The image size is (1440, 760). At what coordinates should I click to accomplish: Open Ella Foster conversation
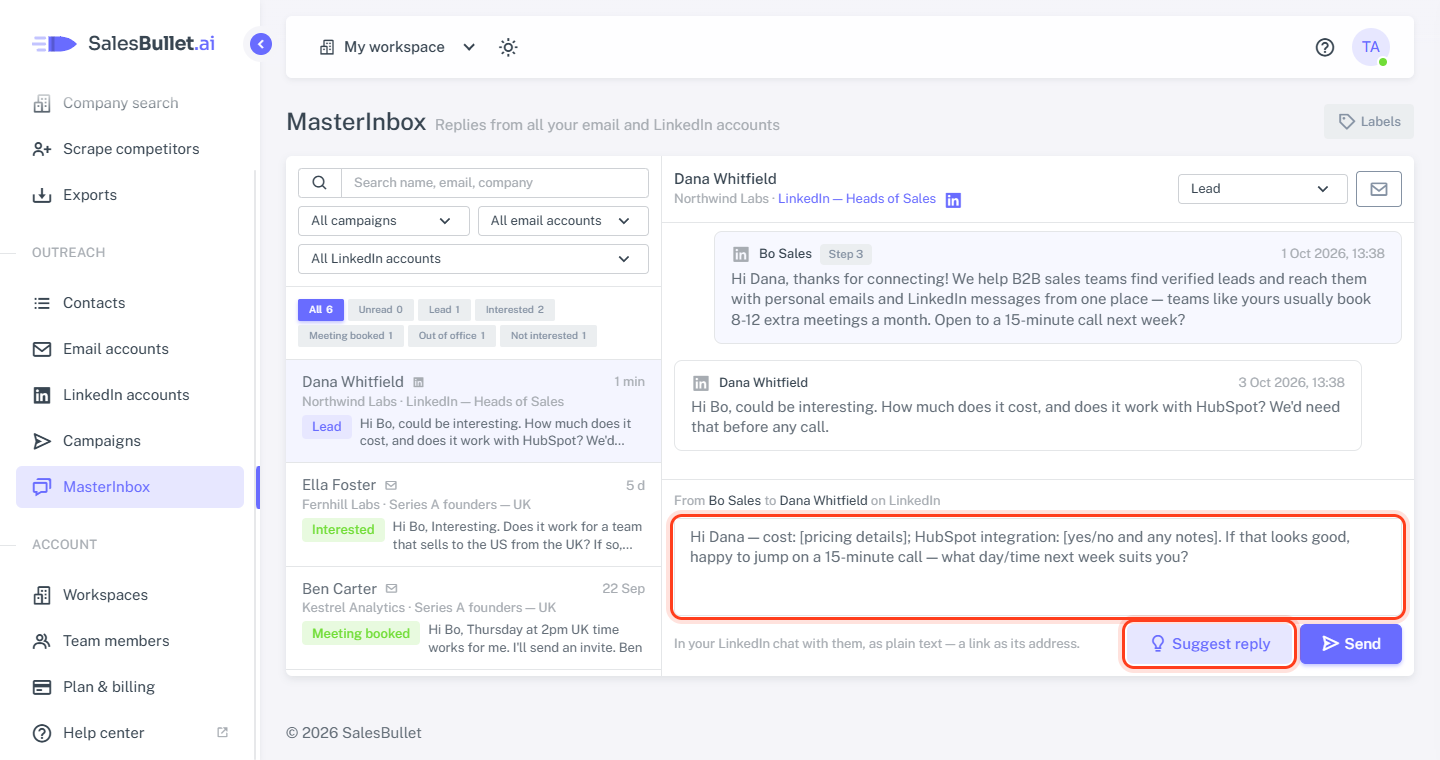pyautogui.click(x=473, y=515)
